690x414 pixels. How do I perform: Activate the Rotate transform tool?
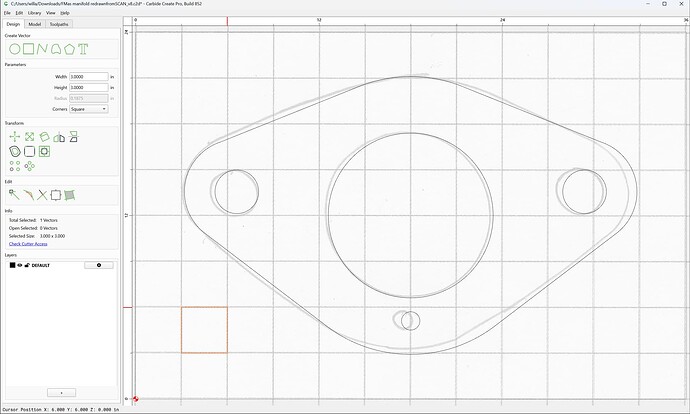pos(44,137)
